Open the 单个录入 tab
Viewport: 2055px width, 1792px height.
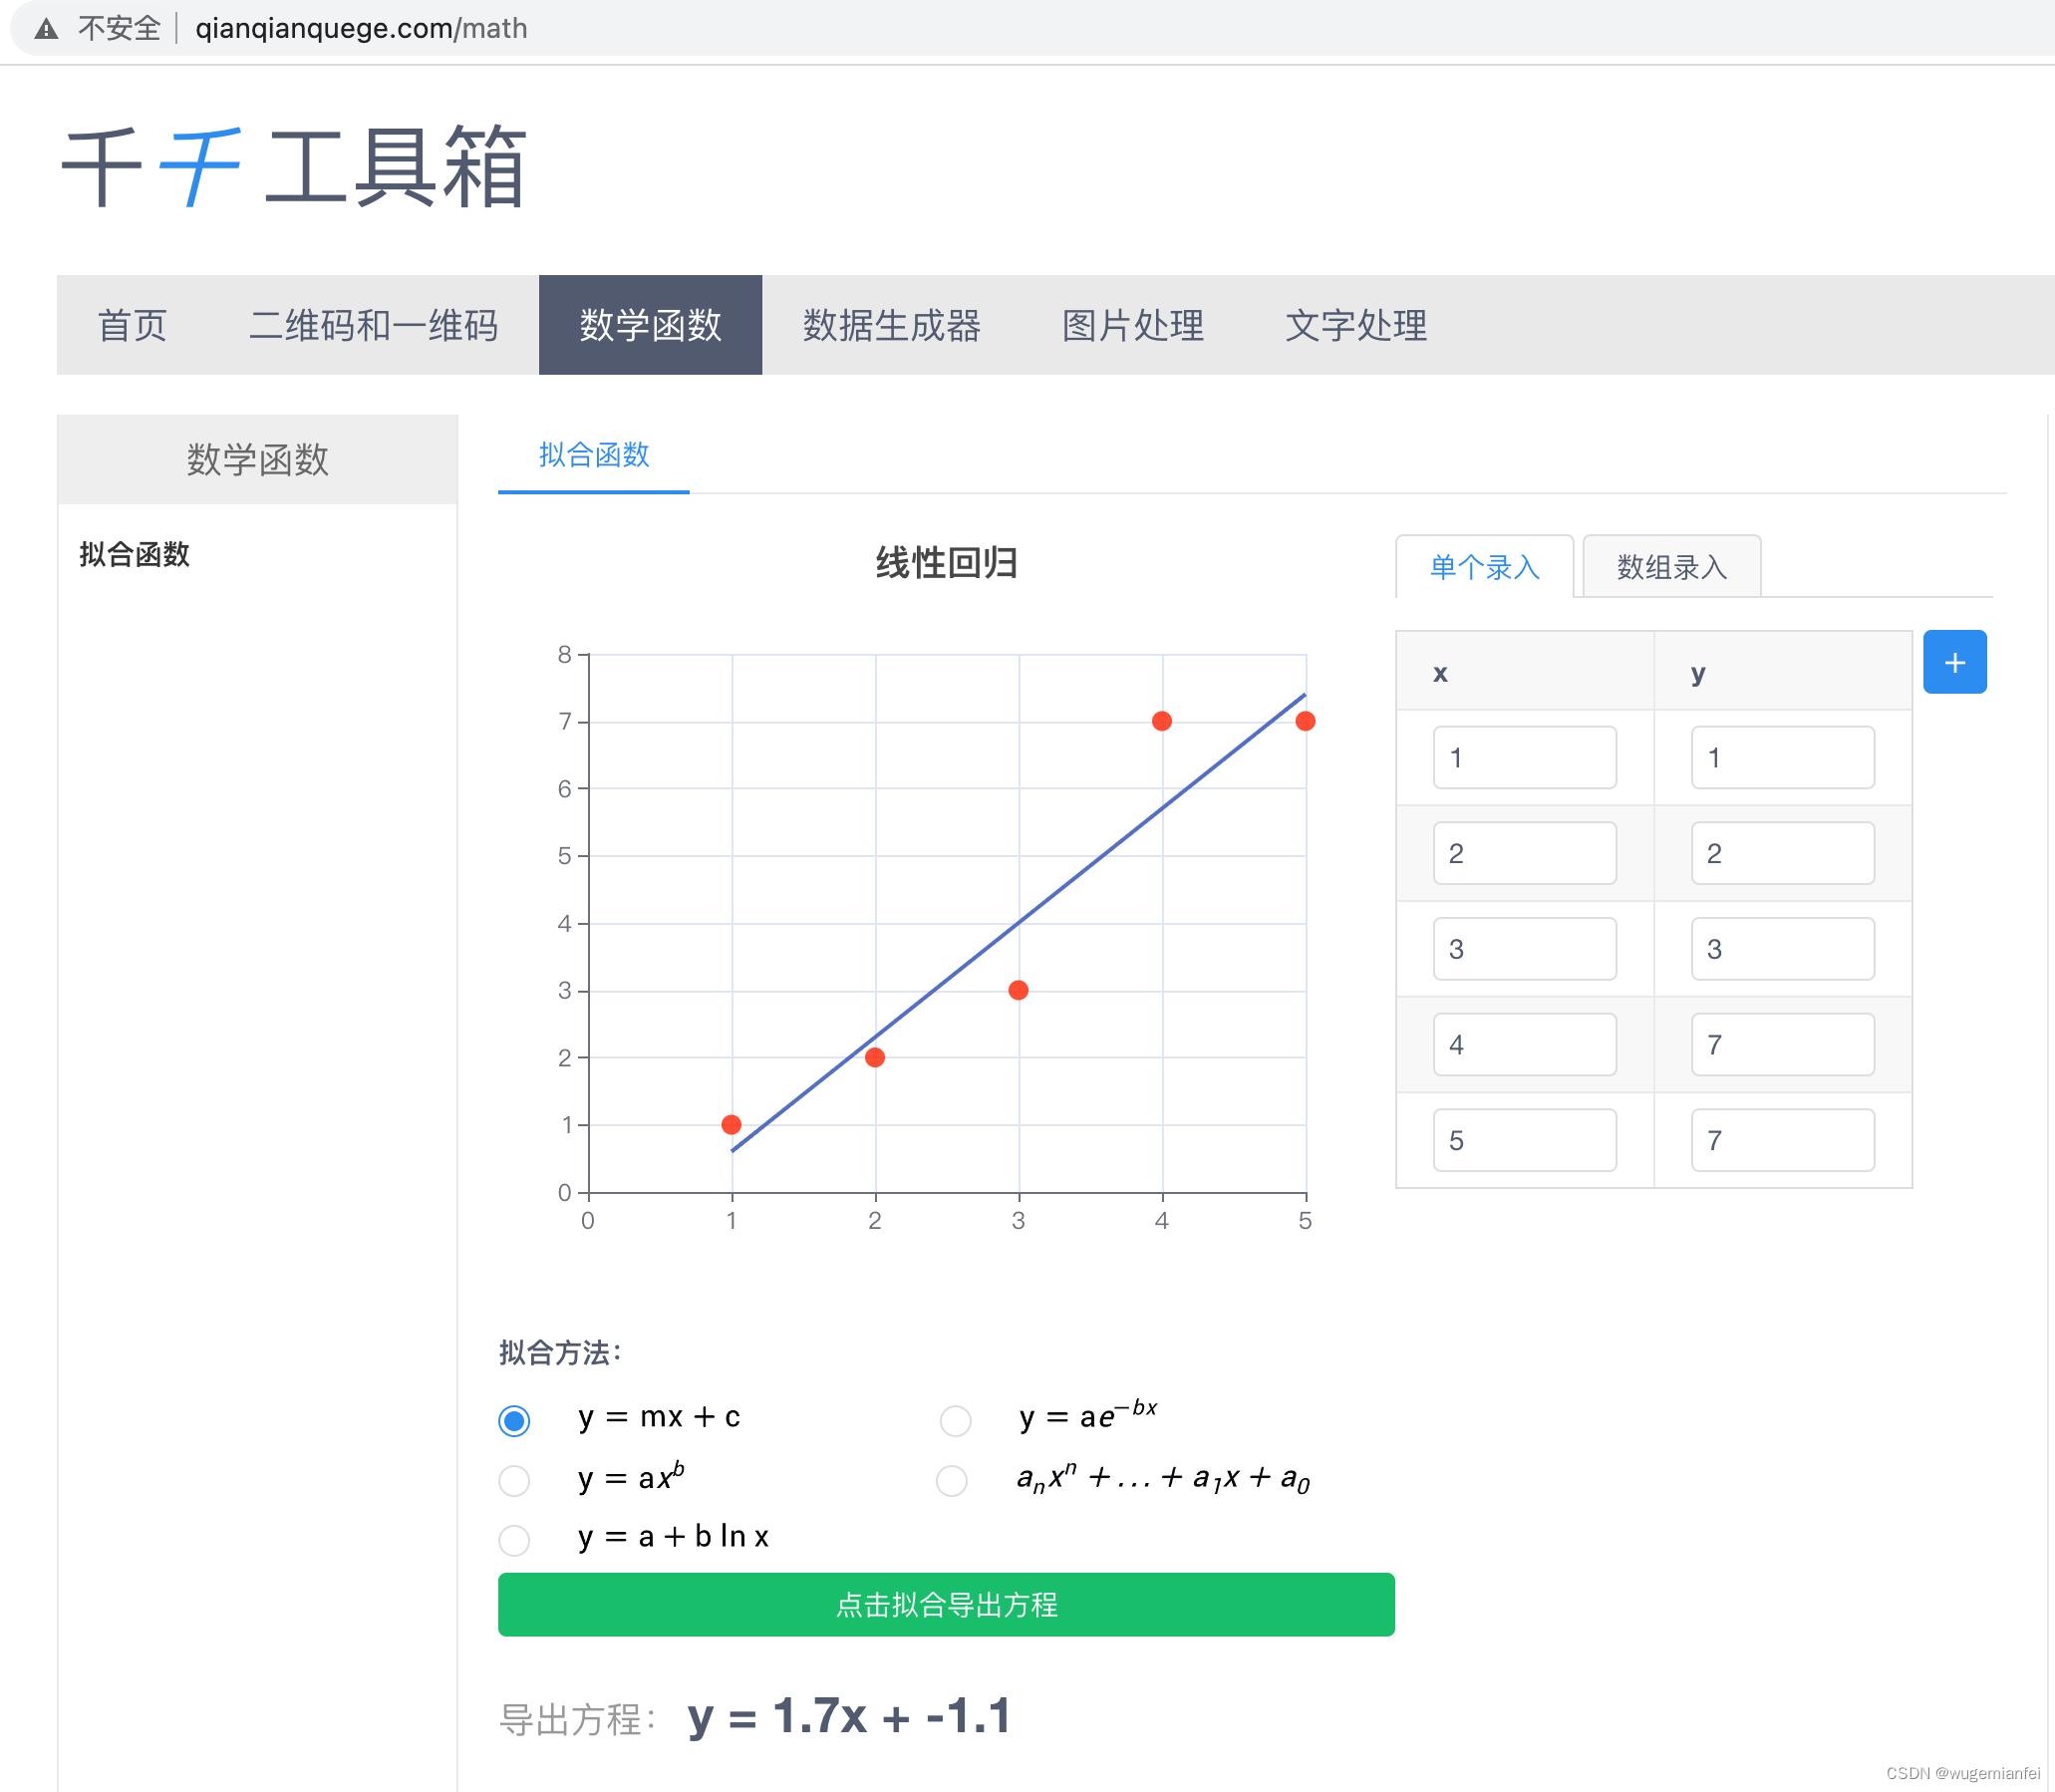(x=1484, y=567)
